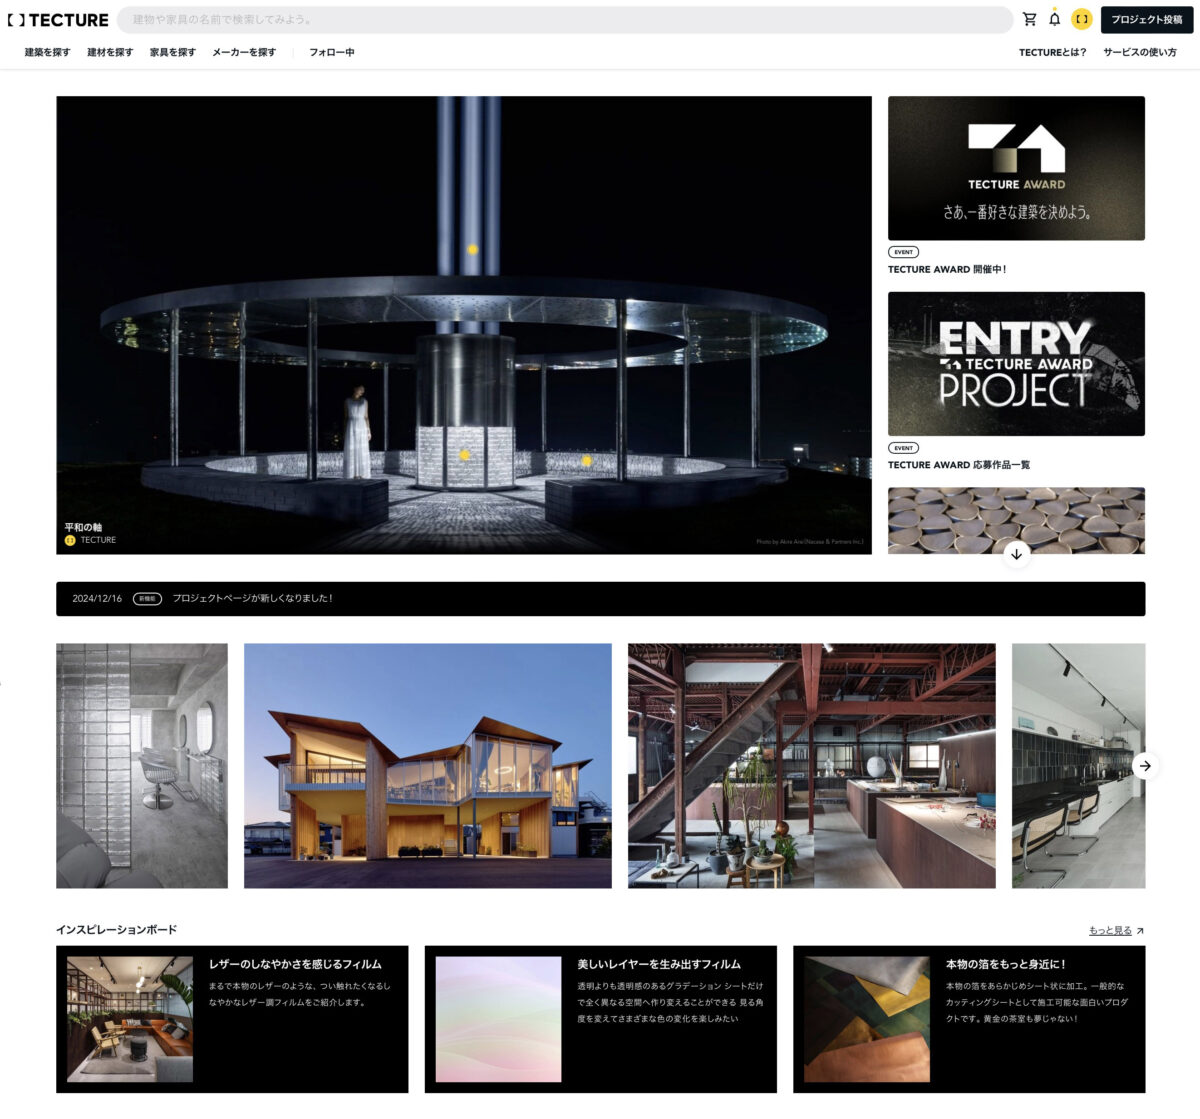Select 家具を探す in the navigation bar
This screenshot has width=1200, height=1119.
coord(174,52)
